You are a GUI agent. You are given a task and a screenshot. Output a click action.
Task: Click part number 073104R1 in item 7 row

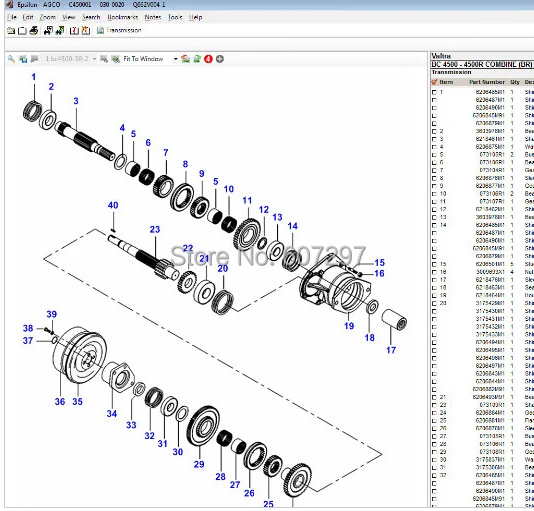coord(492,170)
